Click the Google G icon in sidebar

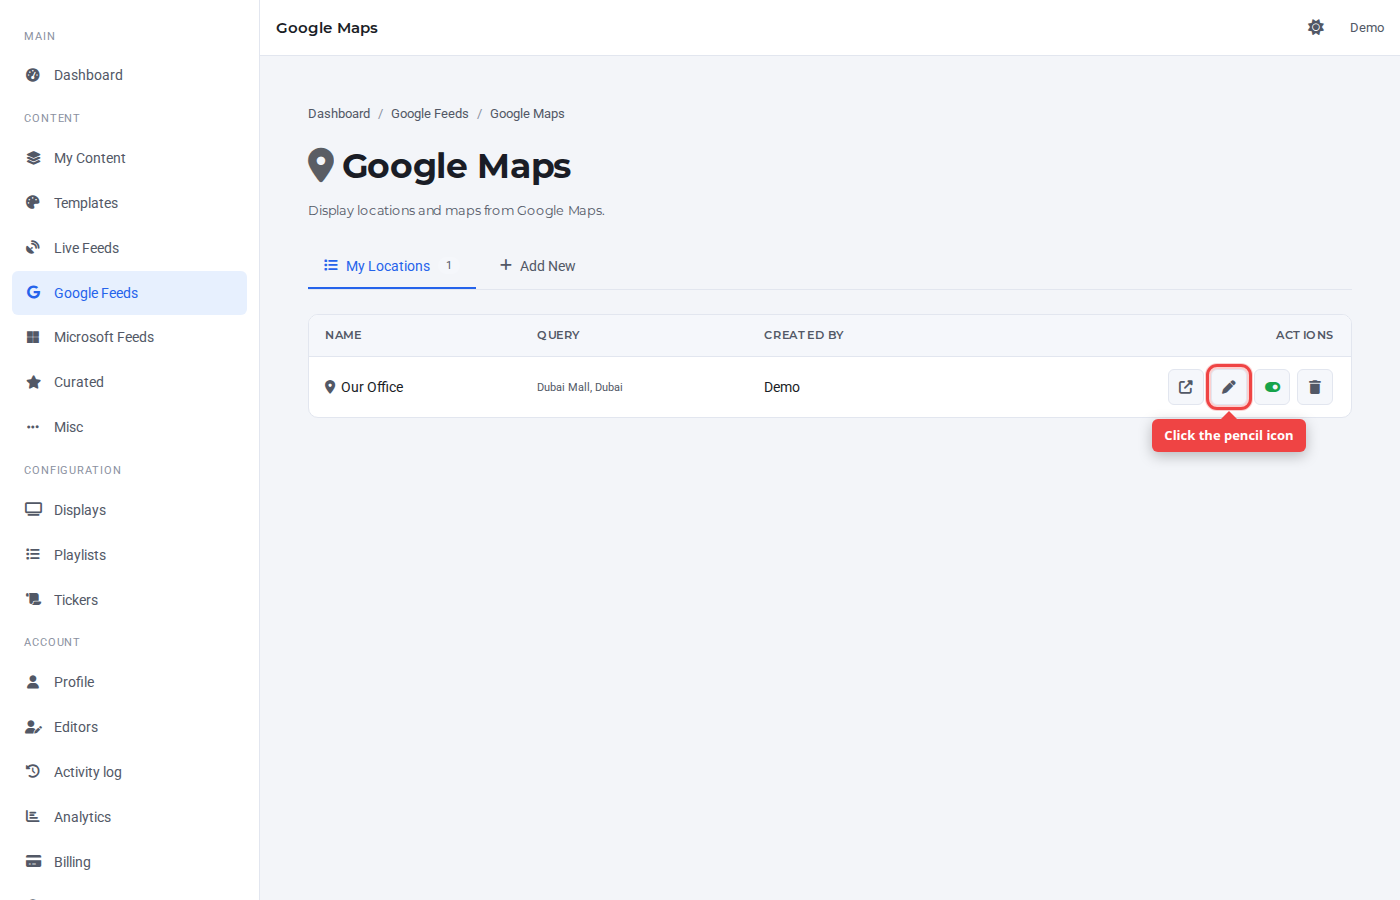[x=33, y=292]
